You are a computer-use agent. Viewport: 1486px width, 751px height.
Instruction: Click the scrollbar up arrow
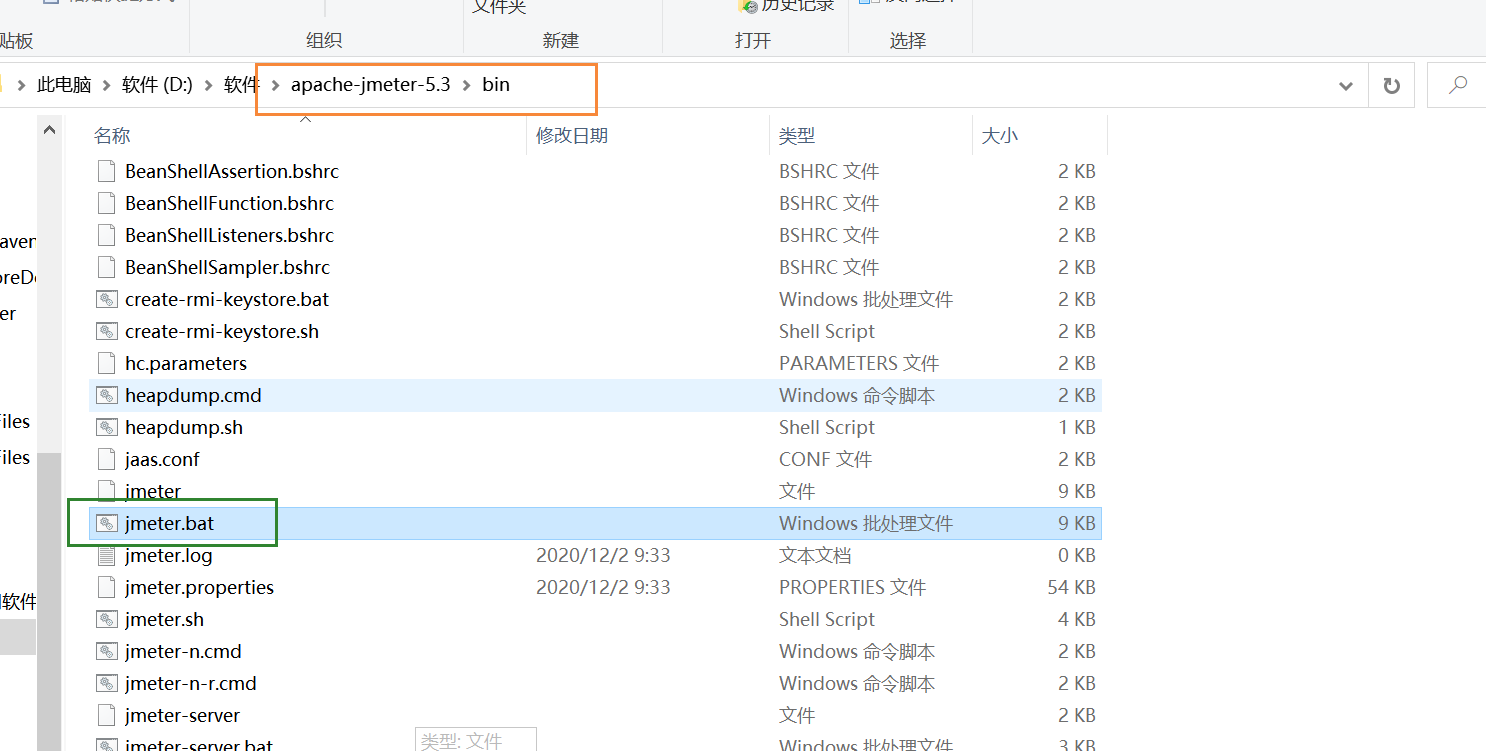49,128
